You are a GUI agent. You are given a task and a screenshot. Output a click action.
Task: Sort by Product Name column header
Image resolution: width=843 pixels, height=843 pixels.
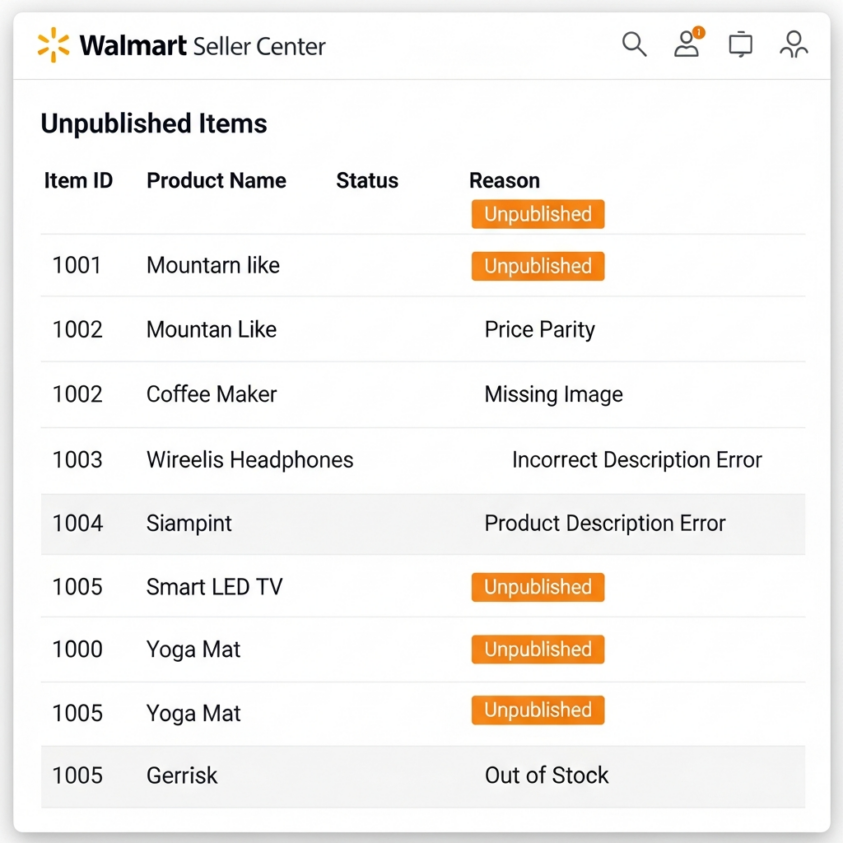[216, 181]
